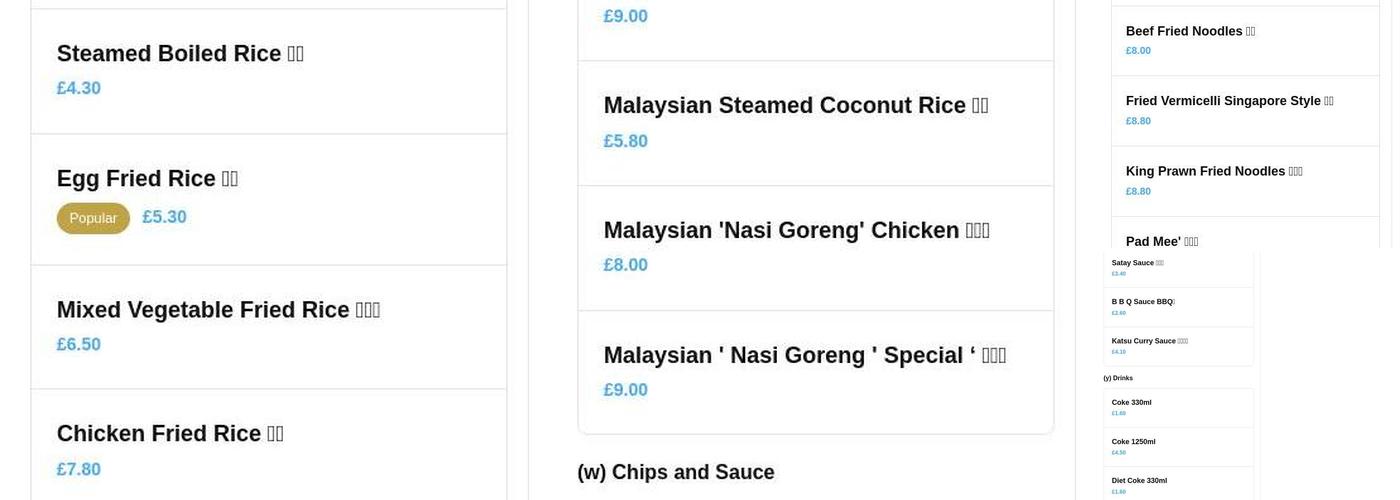Open the Chicken Fried Rice item
1400x500 pixels.
pos(170,434)
